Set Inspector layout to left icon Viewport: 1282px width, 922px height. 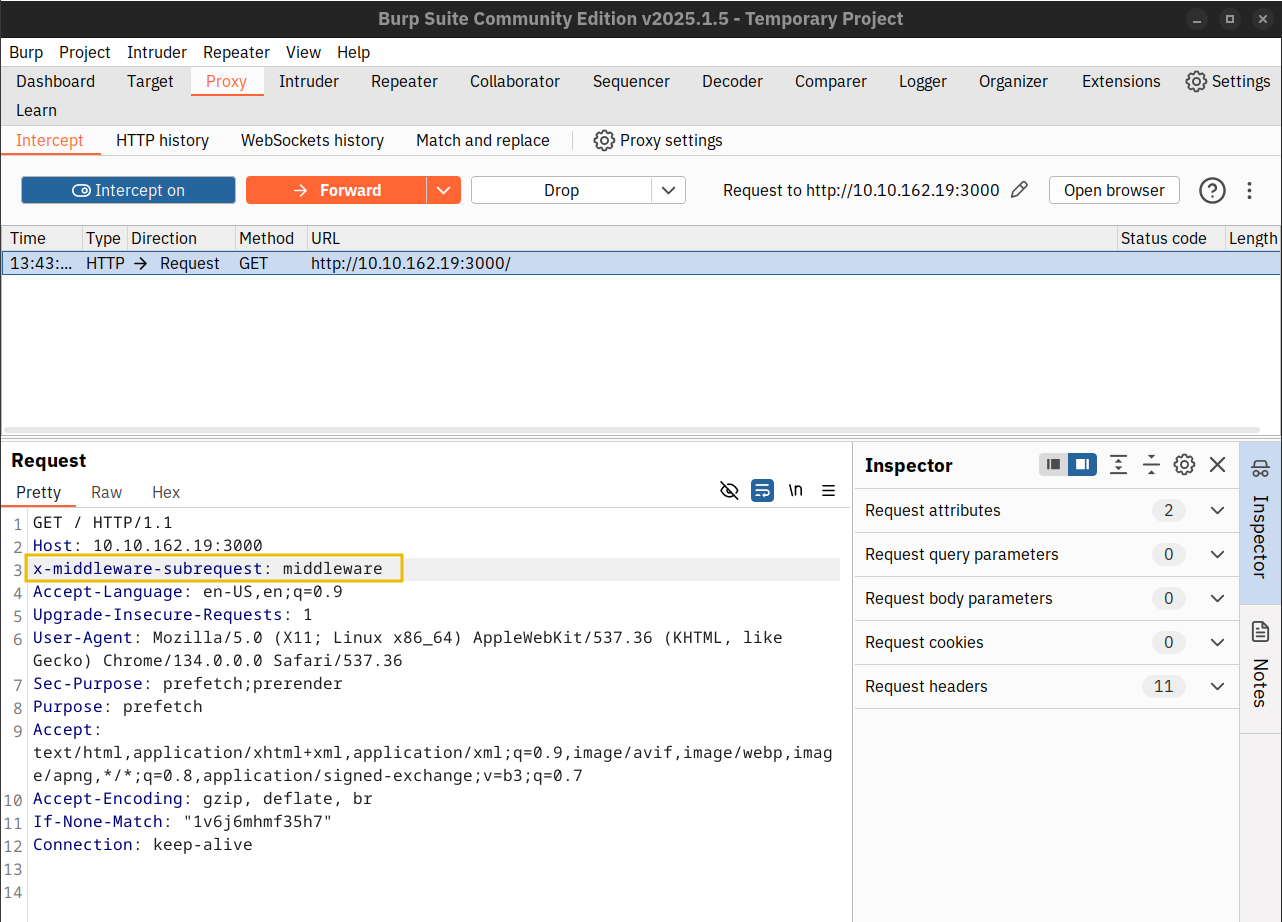click(x=1053, y=464)
